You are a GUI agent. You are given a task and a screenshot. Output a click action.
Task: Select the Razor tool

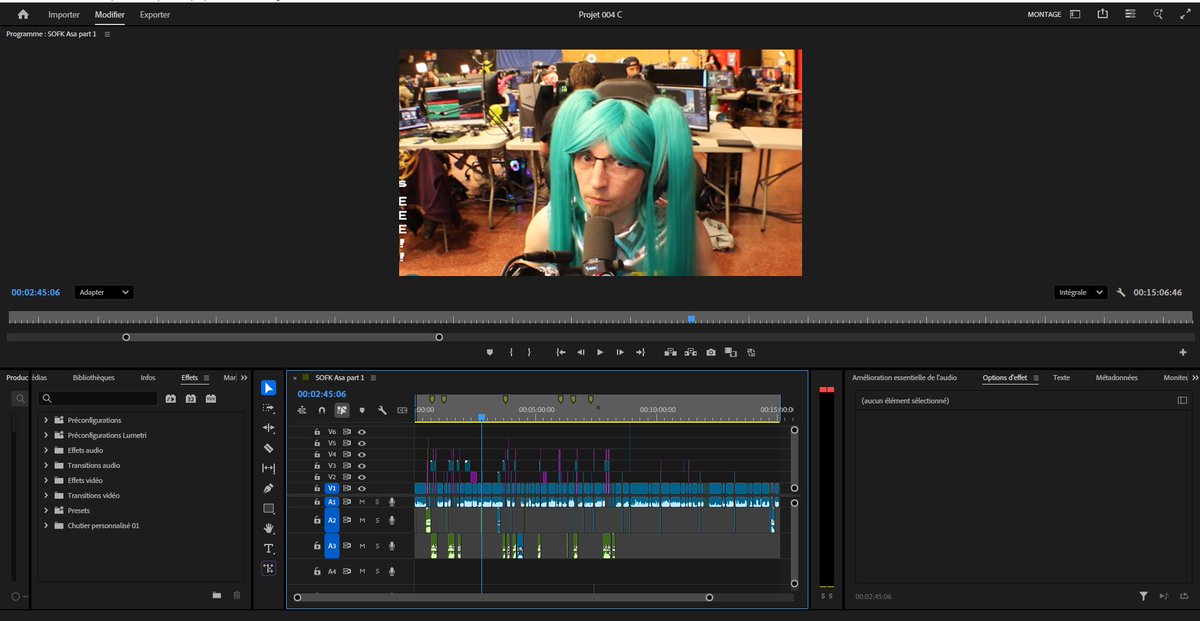(269, 448)
